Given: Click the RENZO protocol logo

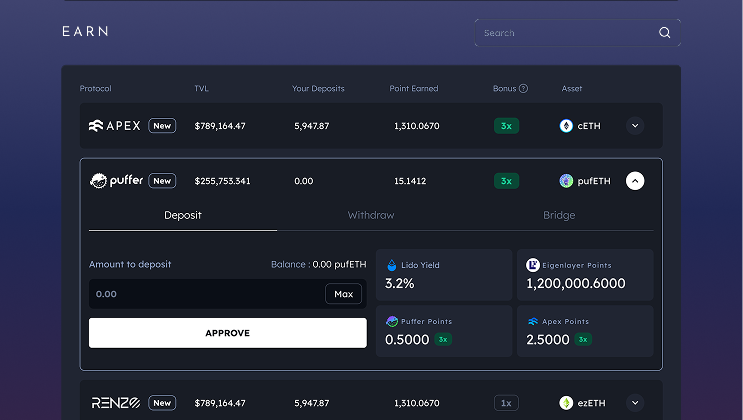Looking at the screenshot, I should [x=116, y=403].
